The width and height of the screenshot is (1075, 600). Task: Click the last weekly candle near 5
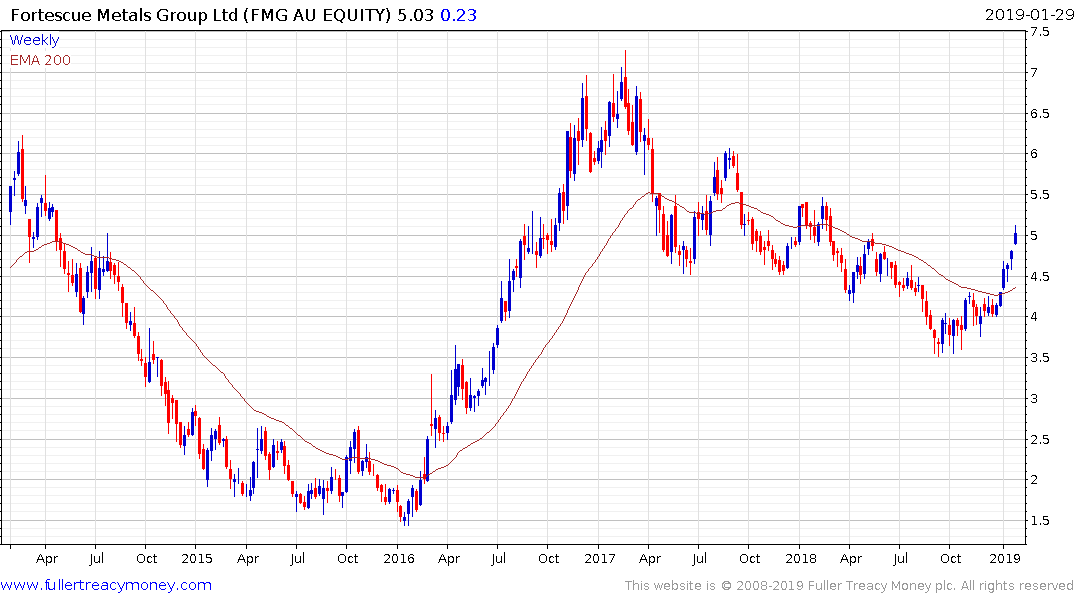(1015, 235)
